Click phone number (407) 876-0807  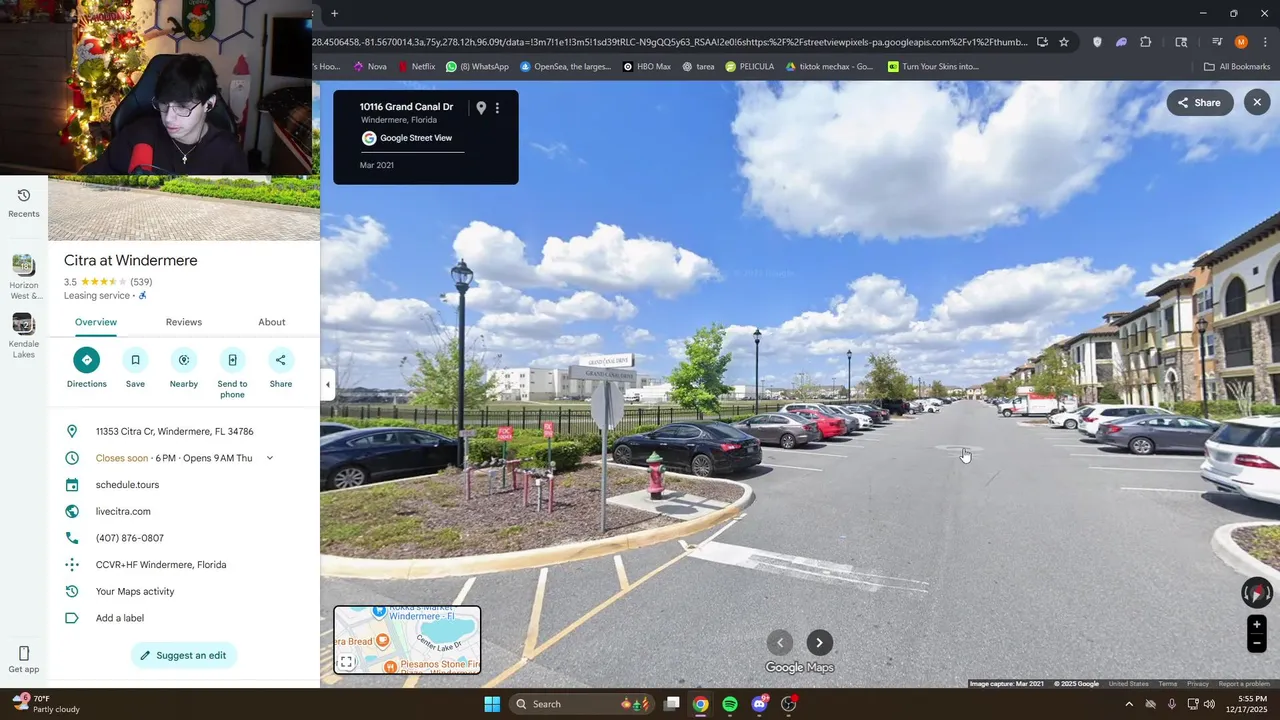click(x=130, y=538)
